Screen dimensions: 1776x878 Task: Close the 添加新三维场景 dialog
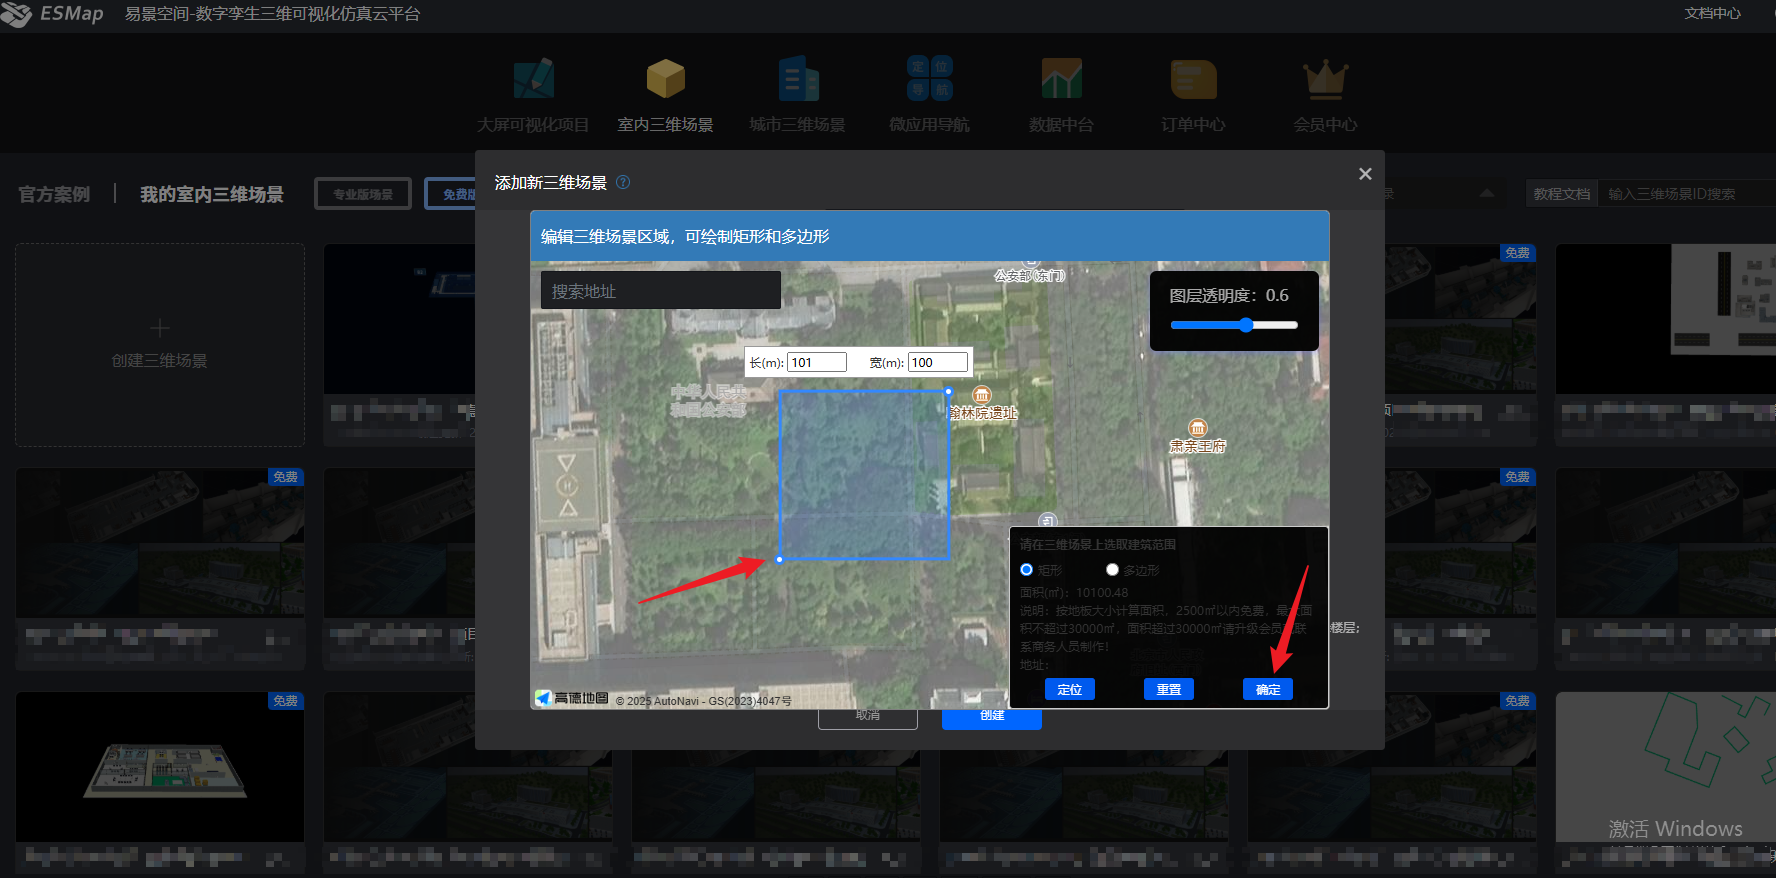pos(1365,174)
